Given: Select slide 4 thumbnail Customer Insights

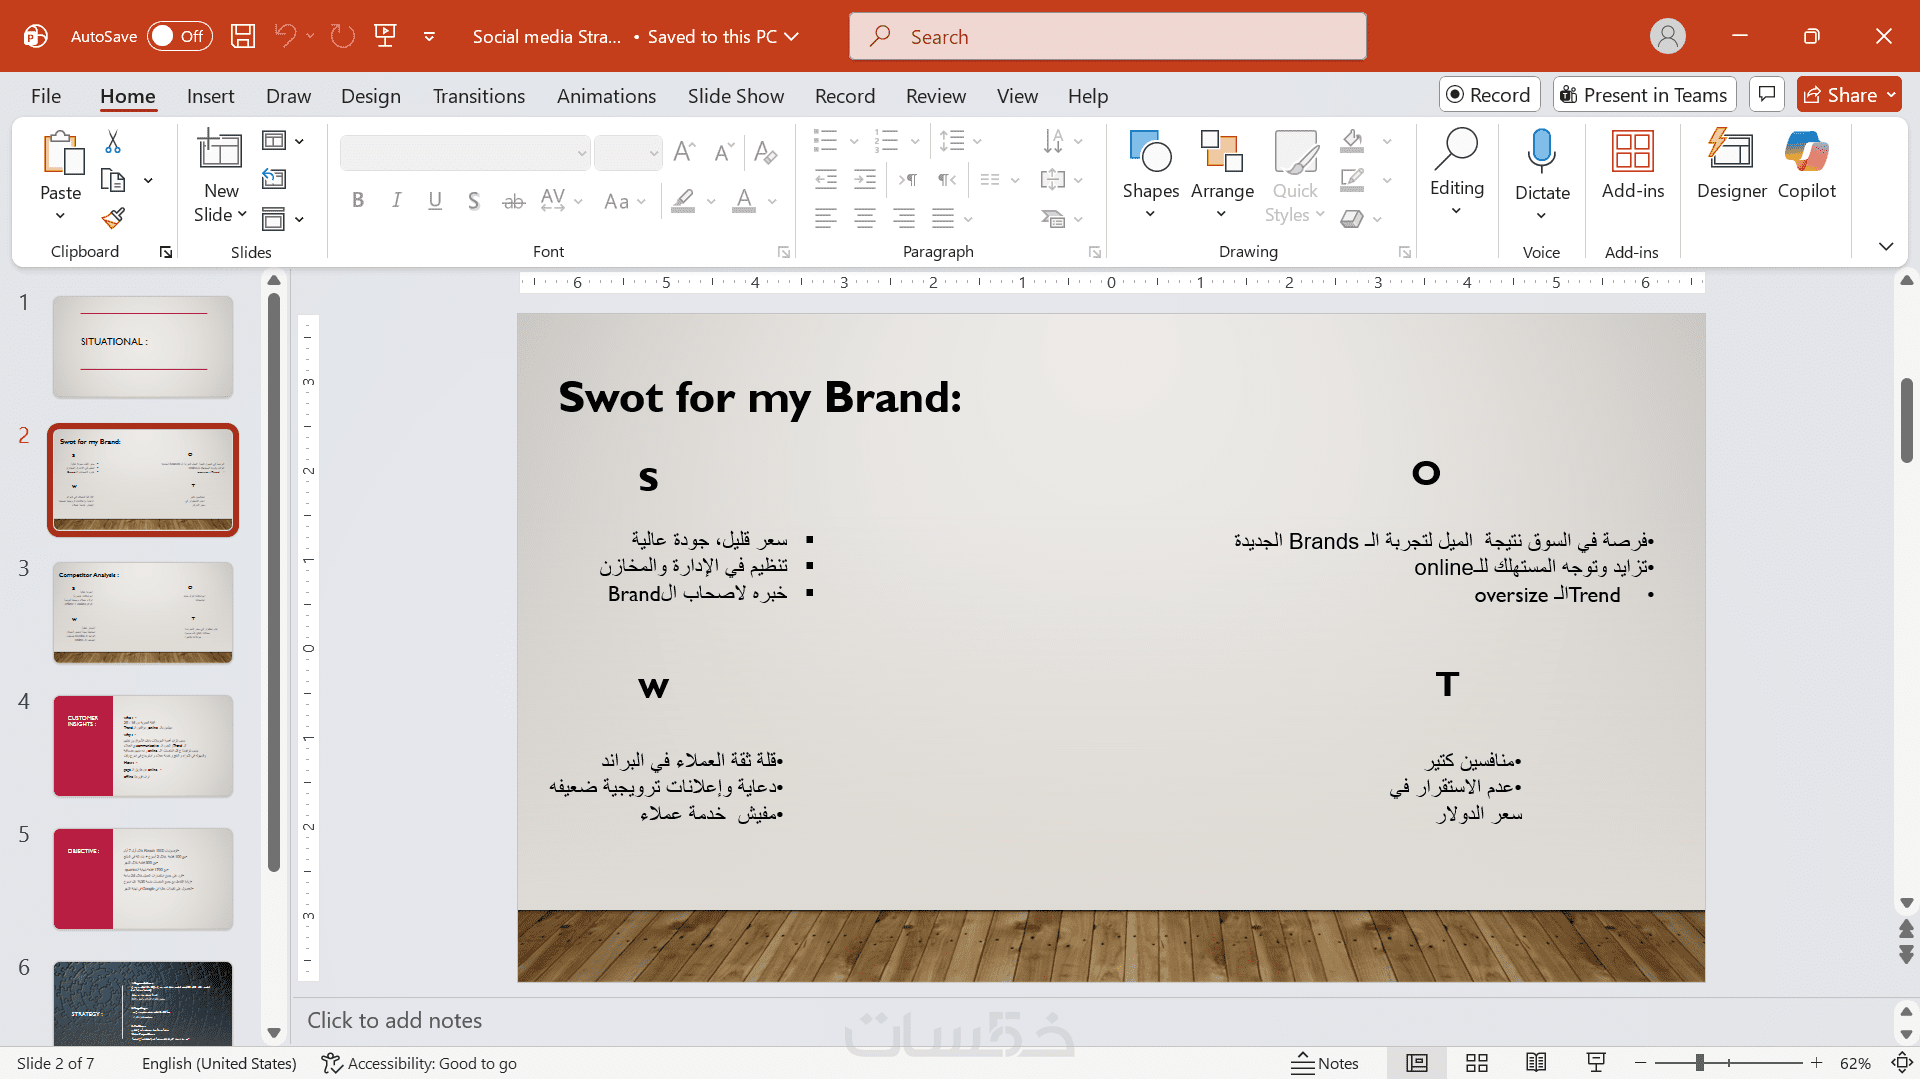Looking at the screenshot, I should point(143,746).
